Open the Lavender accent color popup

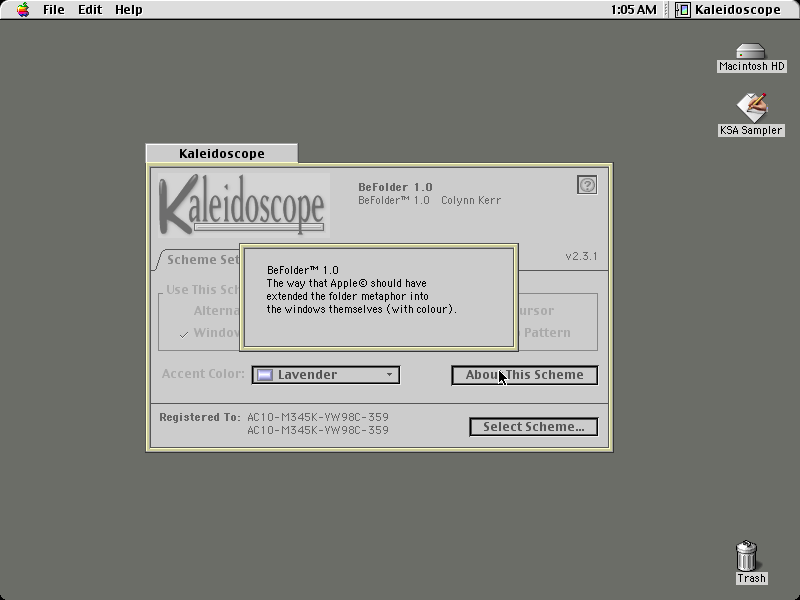326,375
